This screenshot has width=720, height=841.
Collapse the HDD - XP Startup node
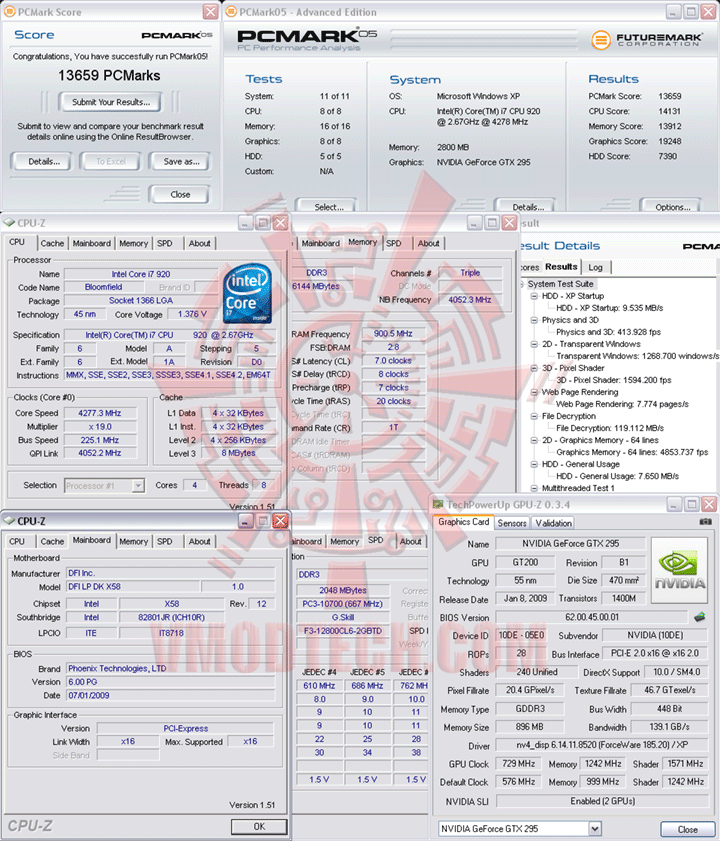click(534, 296)
